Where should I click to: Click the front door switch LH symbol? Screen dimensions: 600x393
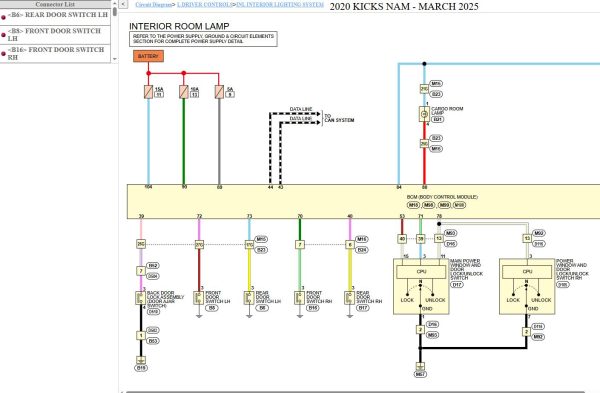pyautogui.click(x=199, y=298)
